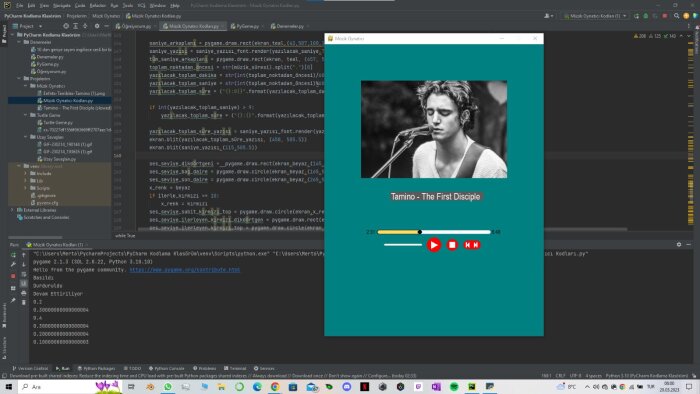Image resolution: width=700 pixels, height=394 pixels.
Task: Restore layout icon in Run panel
Action: (x=13, y=288)
